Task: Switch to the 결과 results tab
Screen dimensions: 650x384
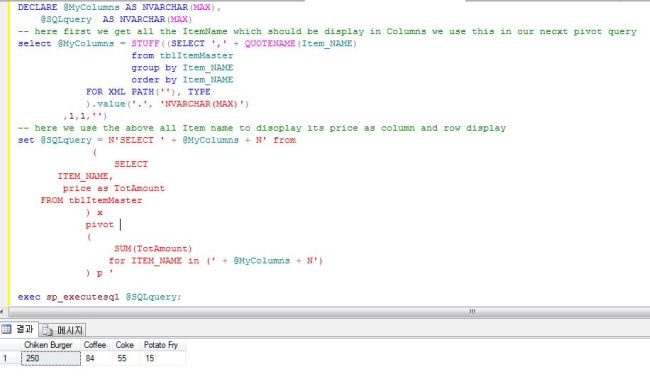Action: coord(18,330)
